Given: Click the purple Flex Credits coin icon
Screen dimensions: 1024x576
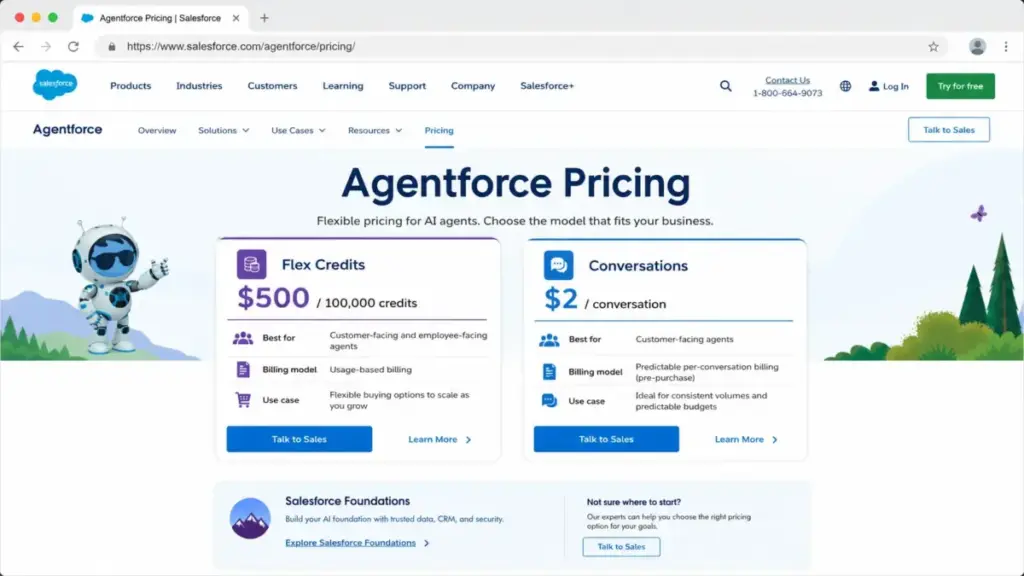Looking at the screenshot, I should click(x=251, y=264).
